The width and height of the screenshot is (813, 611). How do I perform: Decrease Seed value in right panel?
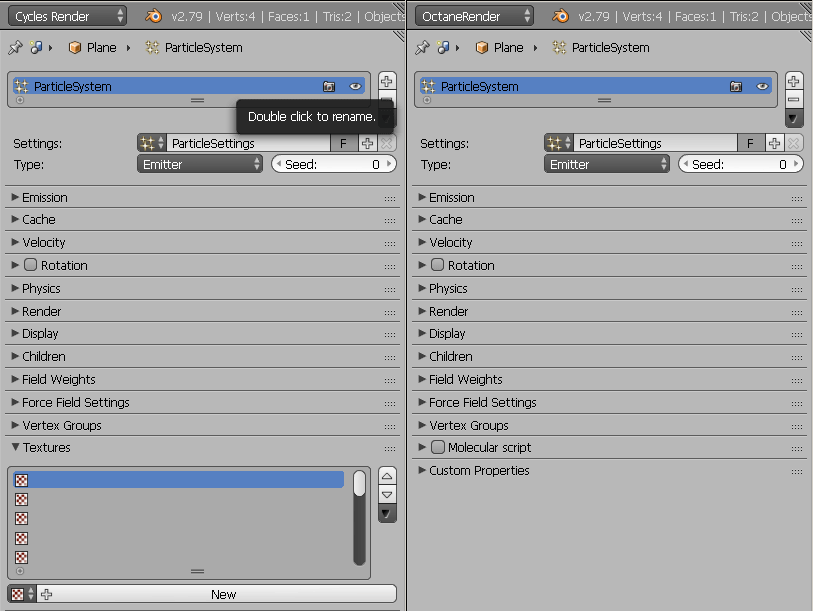(x=686, y=164)
